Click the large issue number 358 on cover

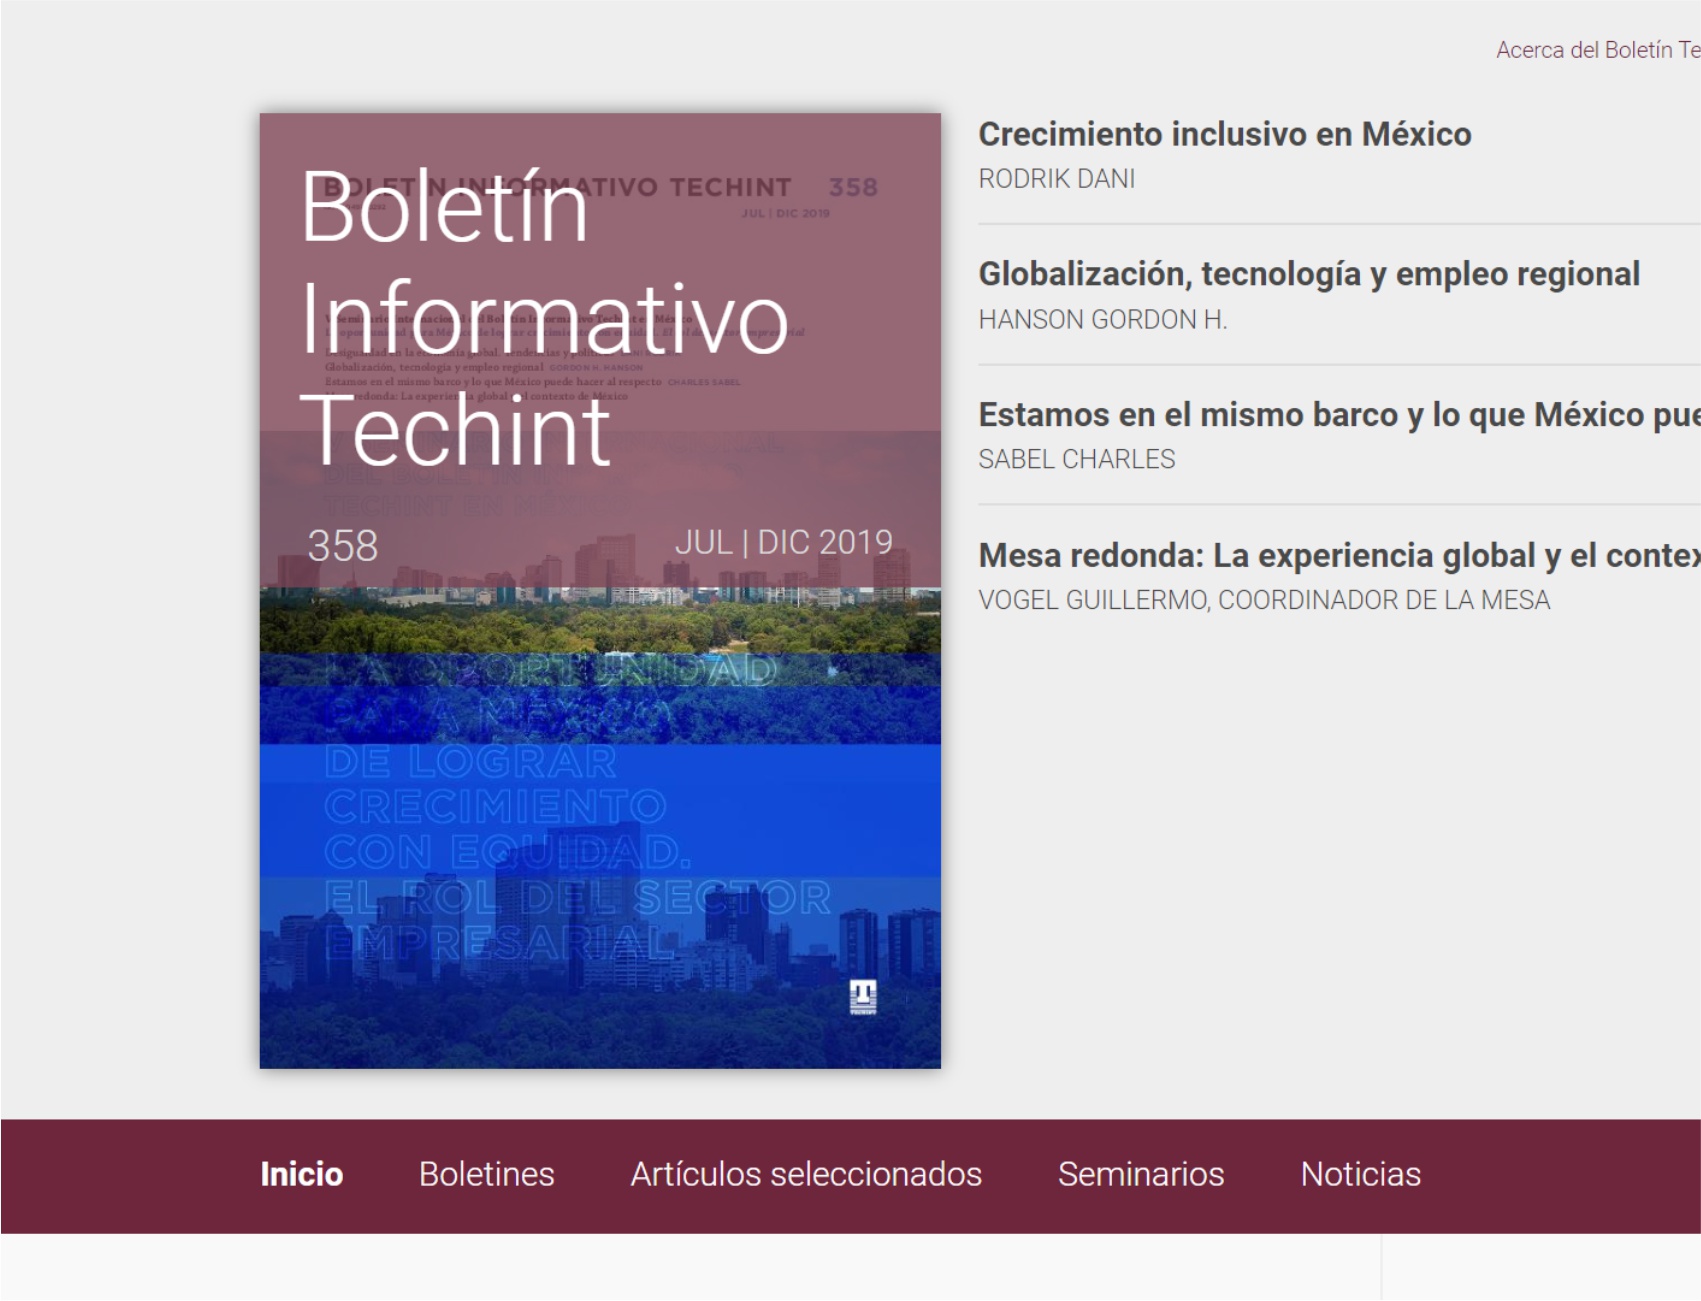[342, 546]
